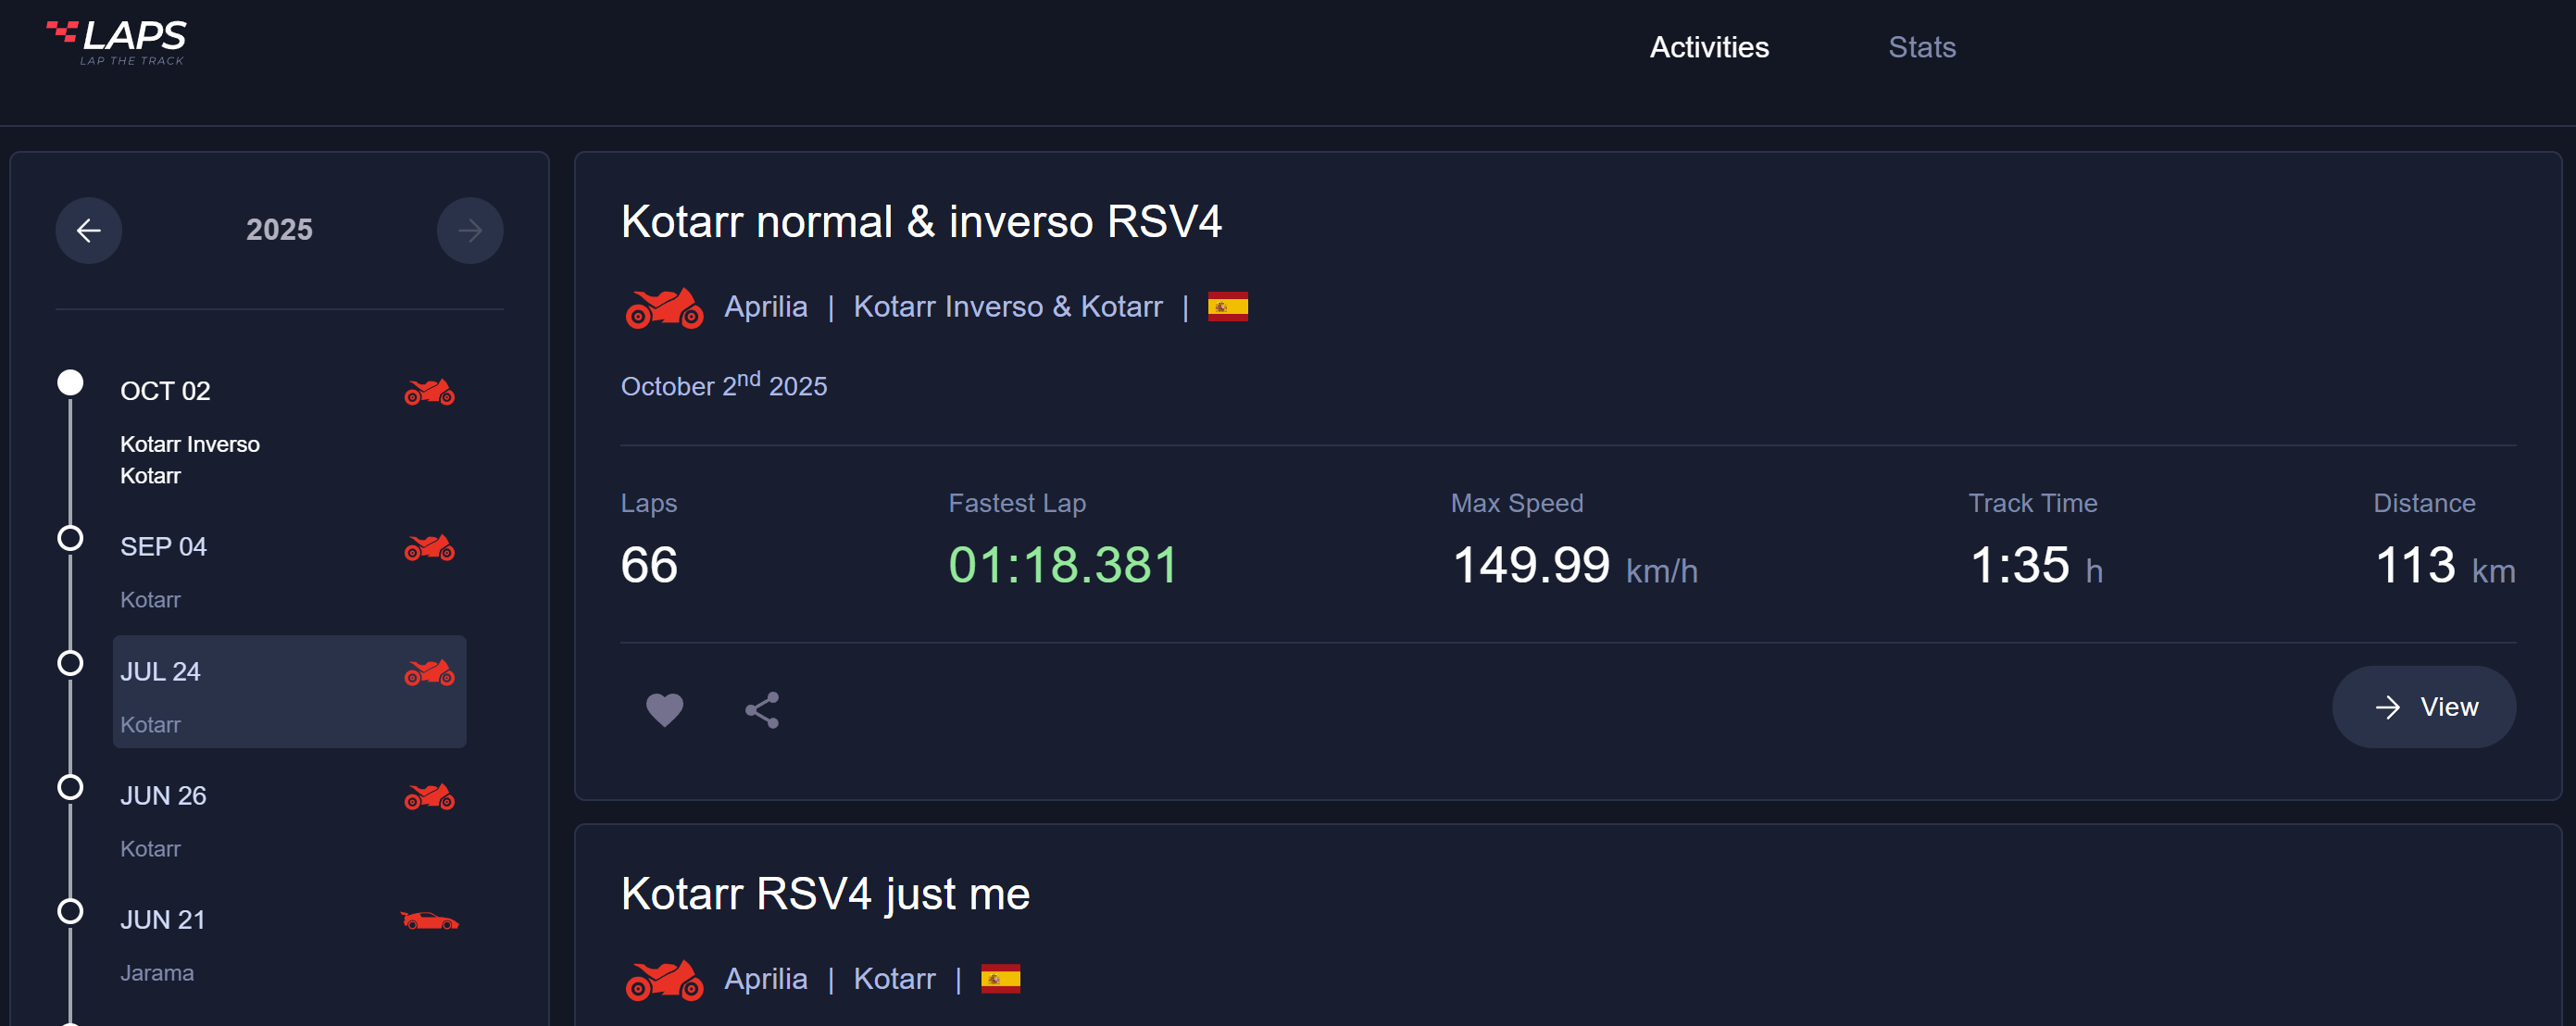Click the Spanish flag icon on the top activity card

(x=1225, y=307)
